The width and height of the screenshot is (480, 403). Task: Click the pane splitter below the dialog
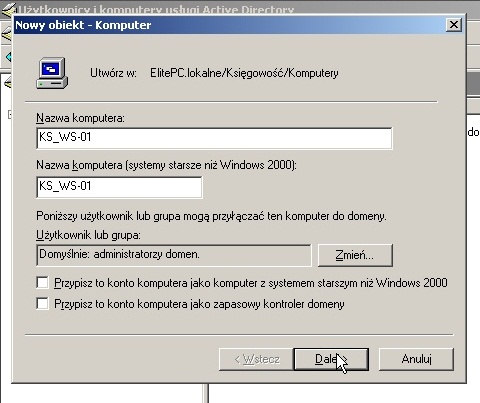coord(205,393)
